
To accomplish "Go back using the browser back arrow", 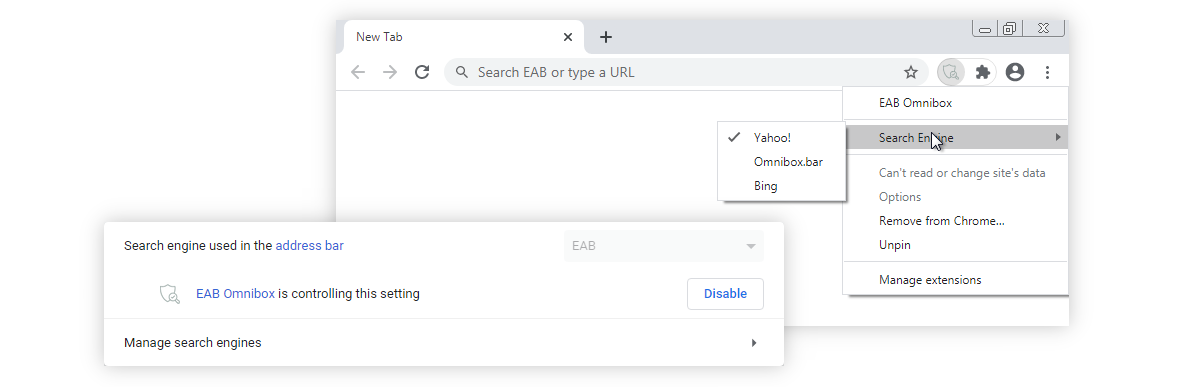I will pos(358,72).
